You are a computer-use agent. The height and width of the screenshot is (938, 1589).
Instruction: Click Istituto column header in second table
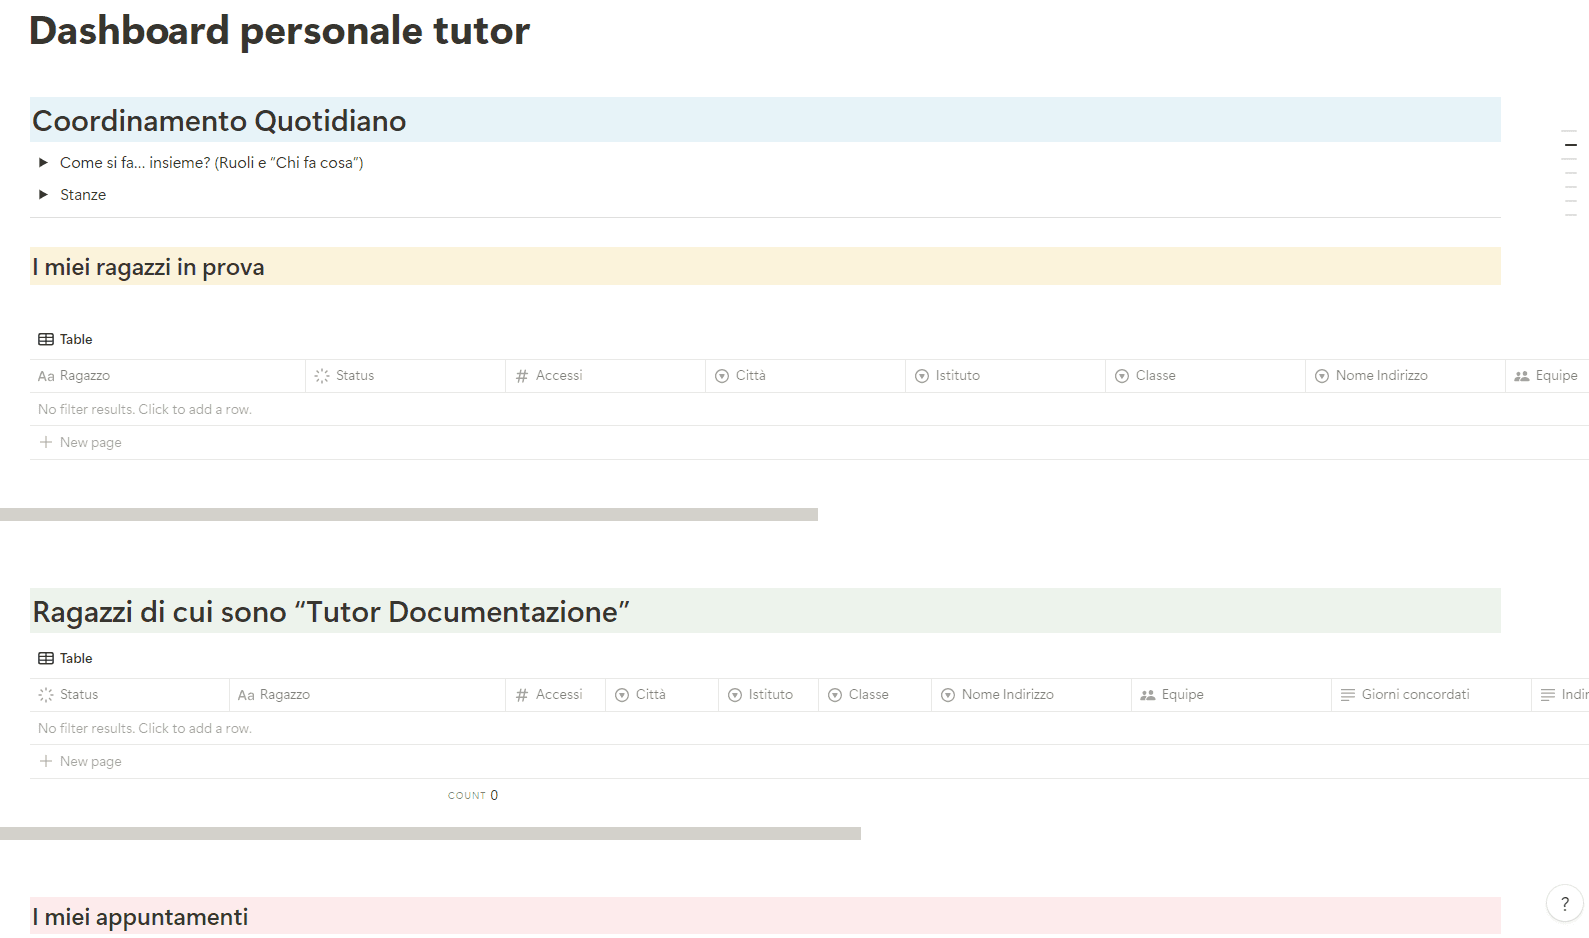click(768, 695)
